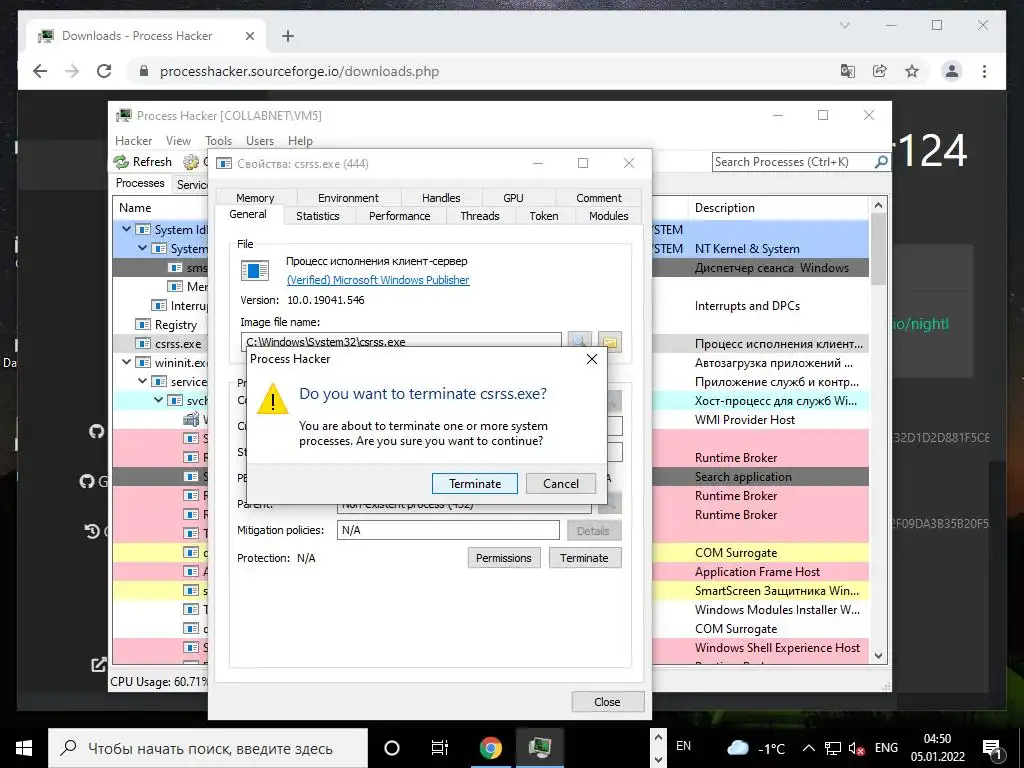The width and height of the screenshot is (1024, 768).
Task: Click the Mitigation policies field
Action: pos(448,530)
